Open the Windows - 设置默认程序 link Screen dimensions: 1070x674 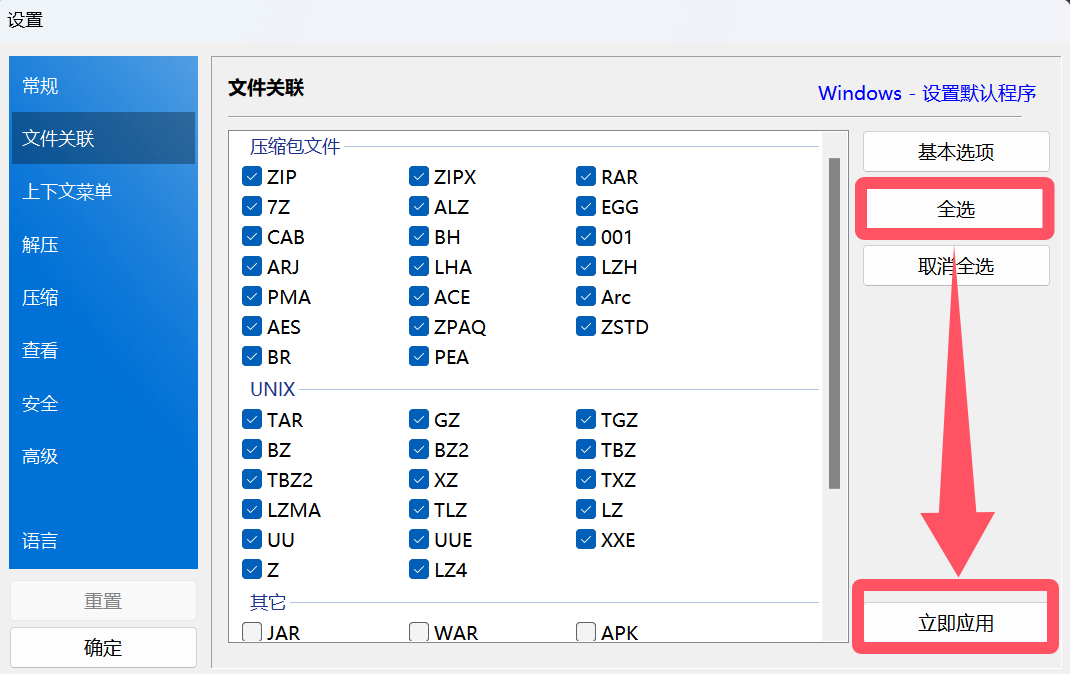[x=926, y=93]
